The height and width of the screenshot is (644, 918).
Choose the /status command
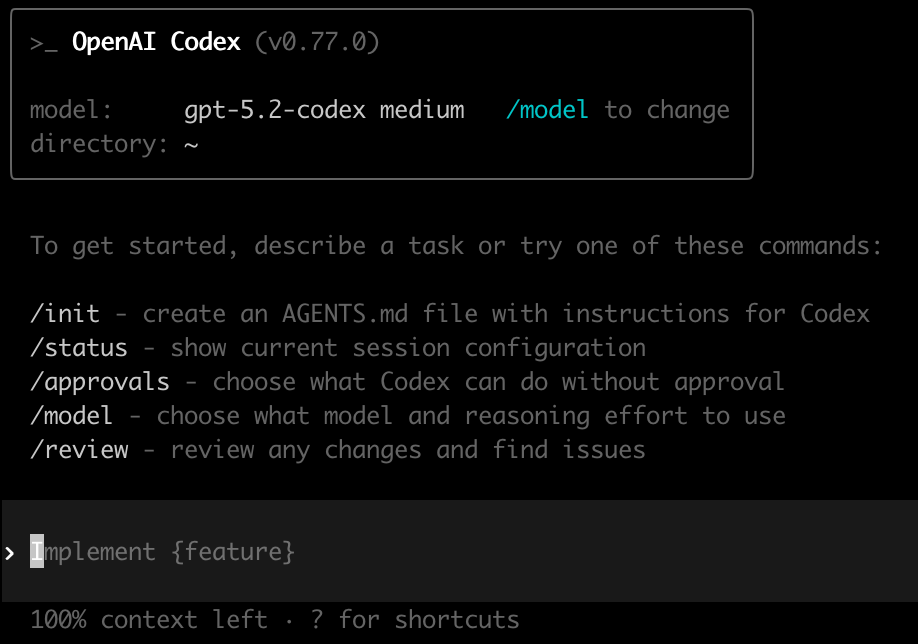click(79, 348)
